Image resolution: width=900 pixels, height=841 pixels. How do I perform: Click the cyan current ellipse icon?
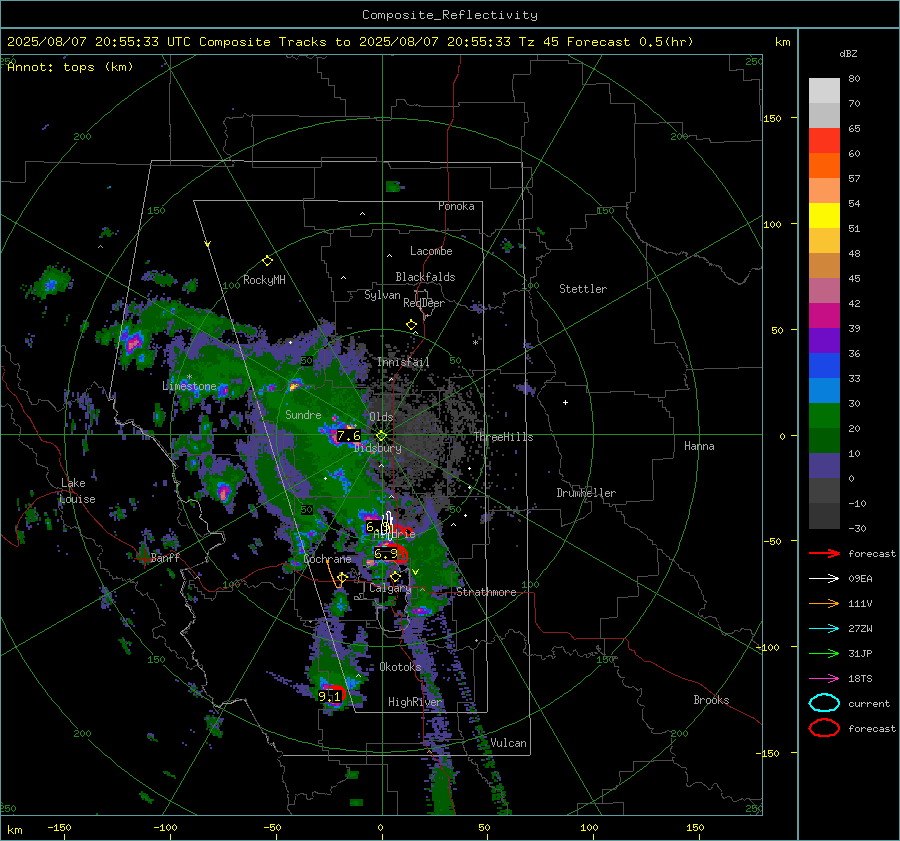point(824,703)
